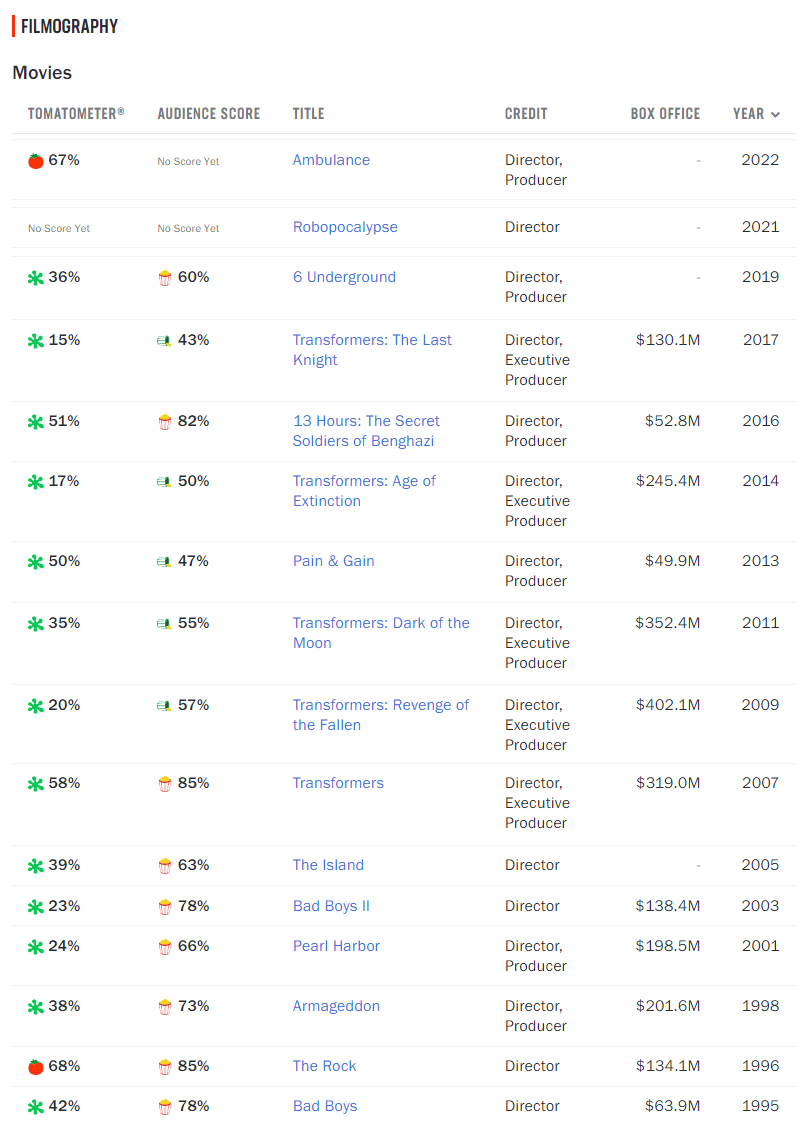Open The Island movie page
Screen dimensions: 811x1137
tap(328, 865)
